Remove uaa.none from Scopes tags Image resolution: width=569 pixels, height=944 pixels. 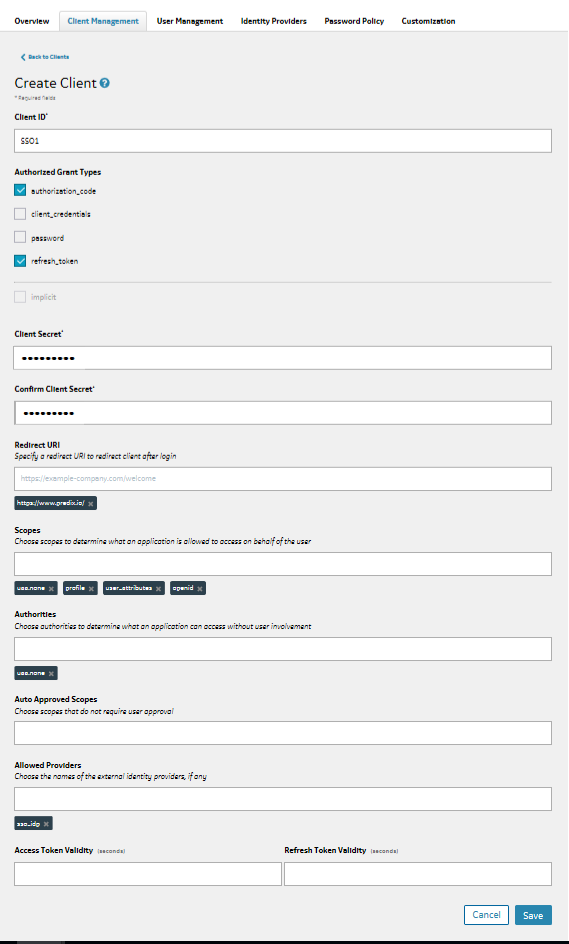coord(52,589)
